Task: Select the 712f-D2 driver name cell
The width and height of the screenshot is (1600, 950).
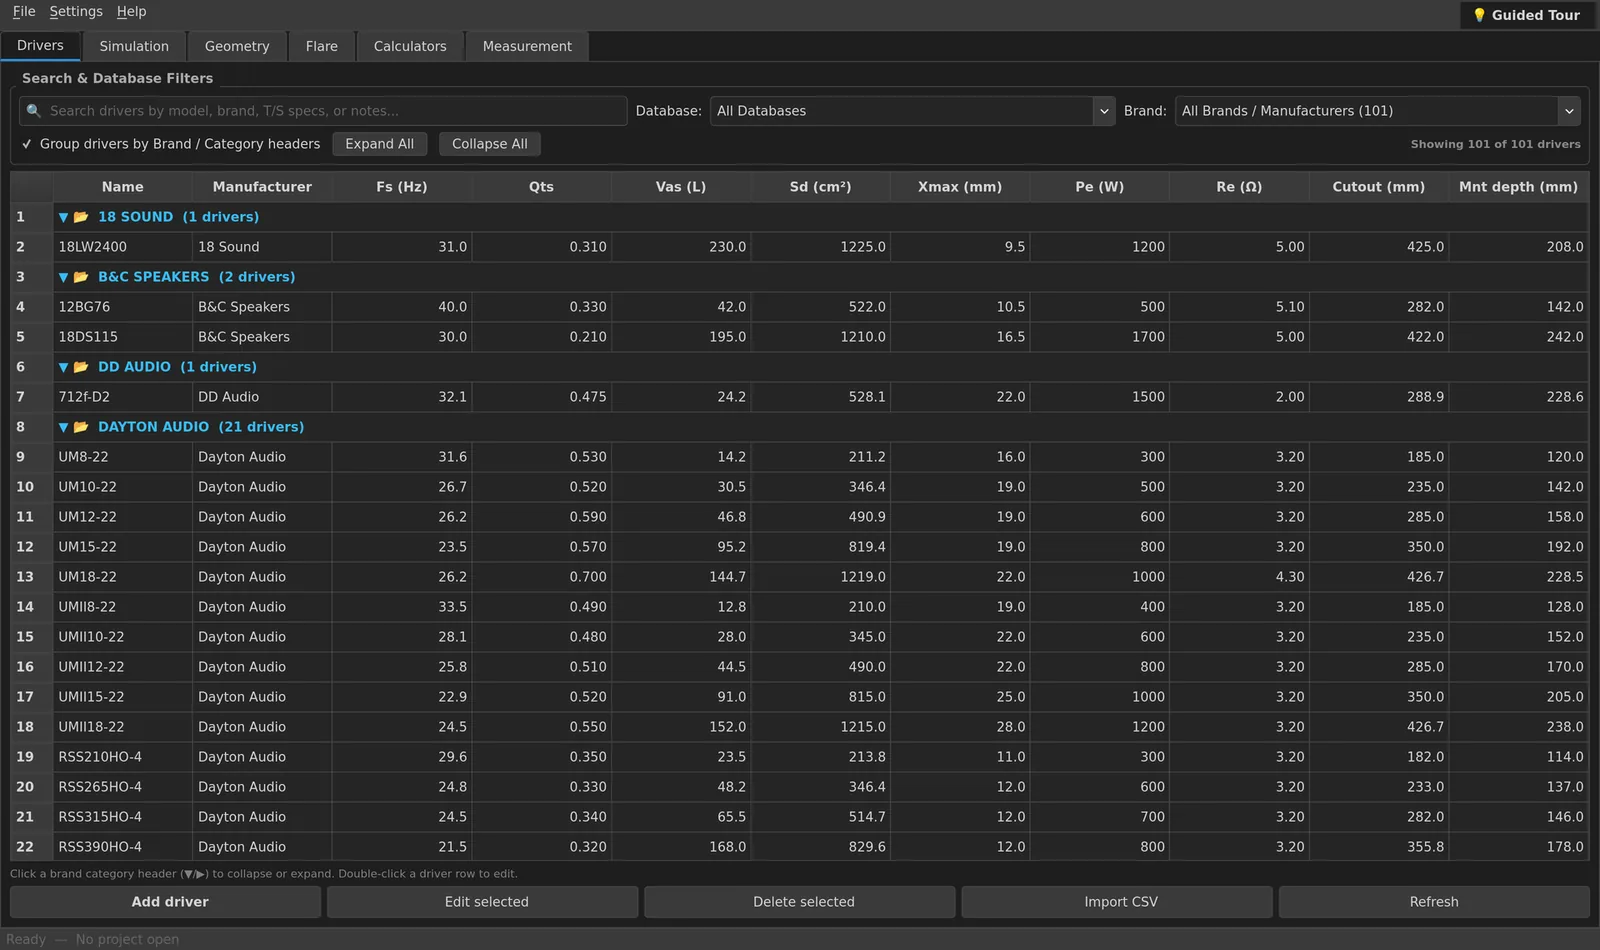Action: click(123, 397)
